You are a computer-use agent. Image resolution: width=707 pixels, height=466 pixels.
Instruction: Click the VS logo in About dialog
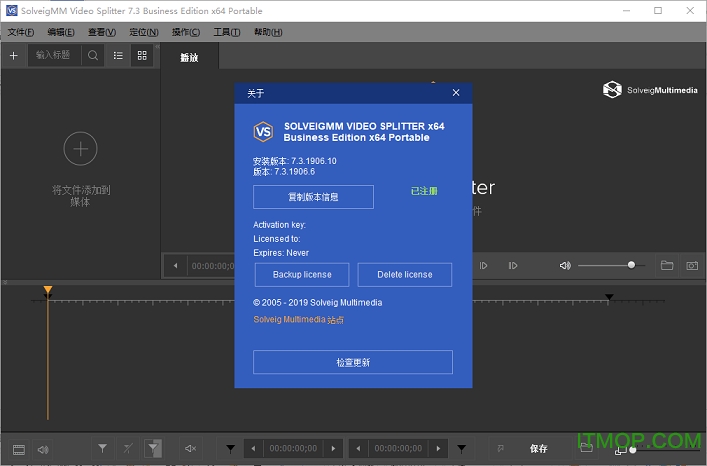coord(263,132)
